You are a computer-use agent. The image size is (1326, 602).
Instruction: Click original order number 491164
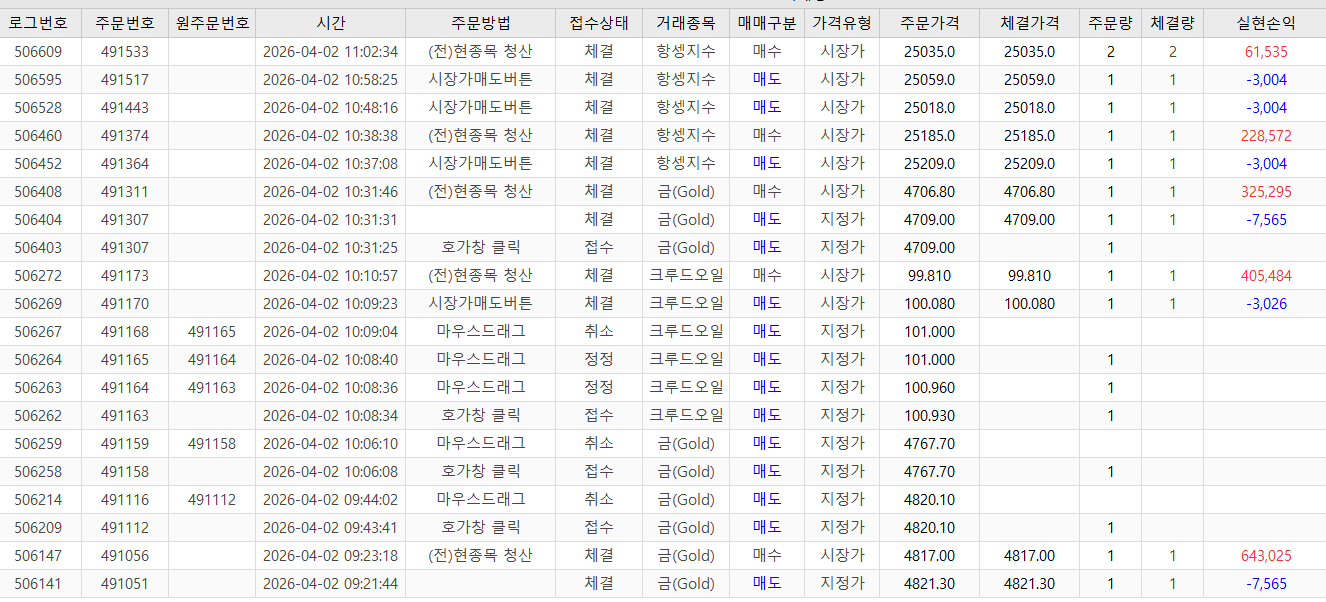coord(212,360)
